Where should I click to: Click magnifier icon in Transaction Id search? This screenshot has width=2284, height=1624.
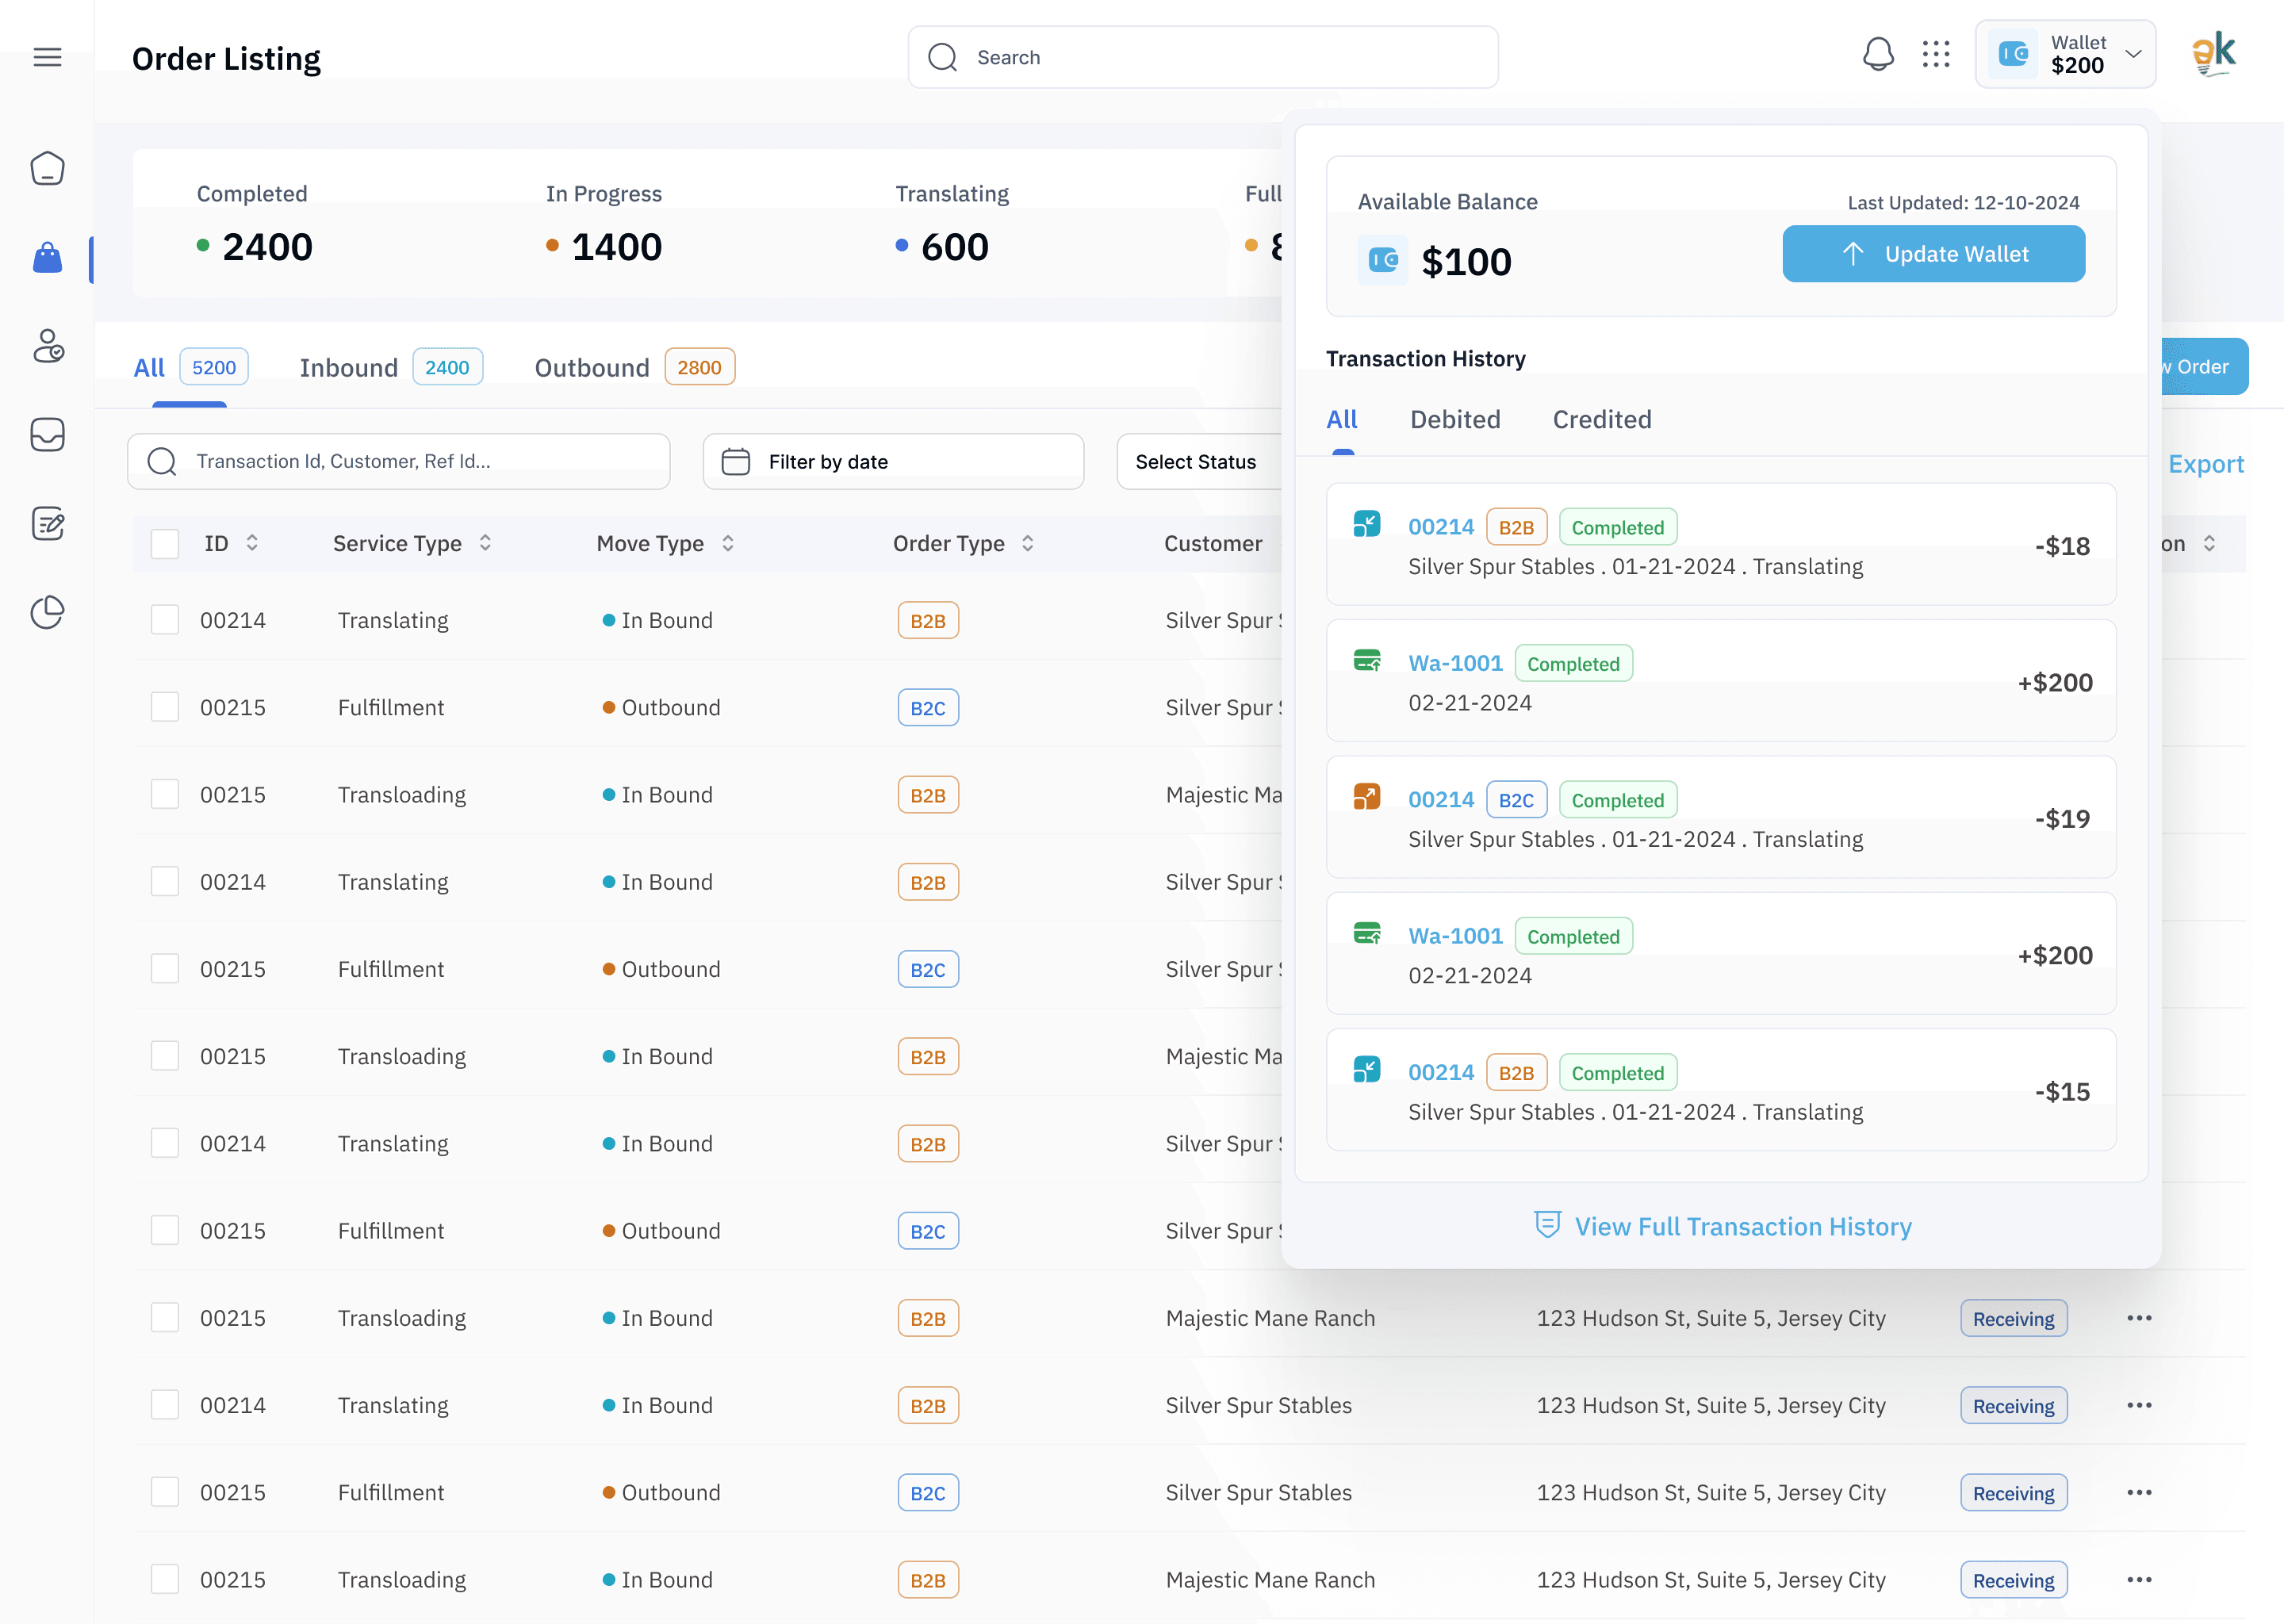point(162,461)
